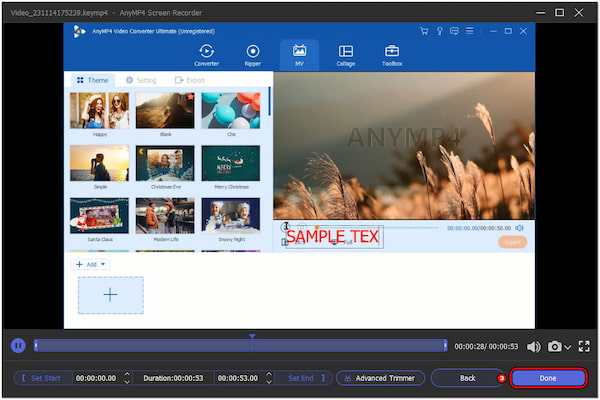This screenshot has height=400, width=600.
Task: Select the Christmas Eve theme thumbnail
Action: 165,163
